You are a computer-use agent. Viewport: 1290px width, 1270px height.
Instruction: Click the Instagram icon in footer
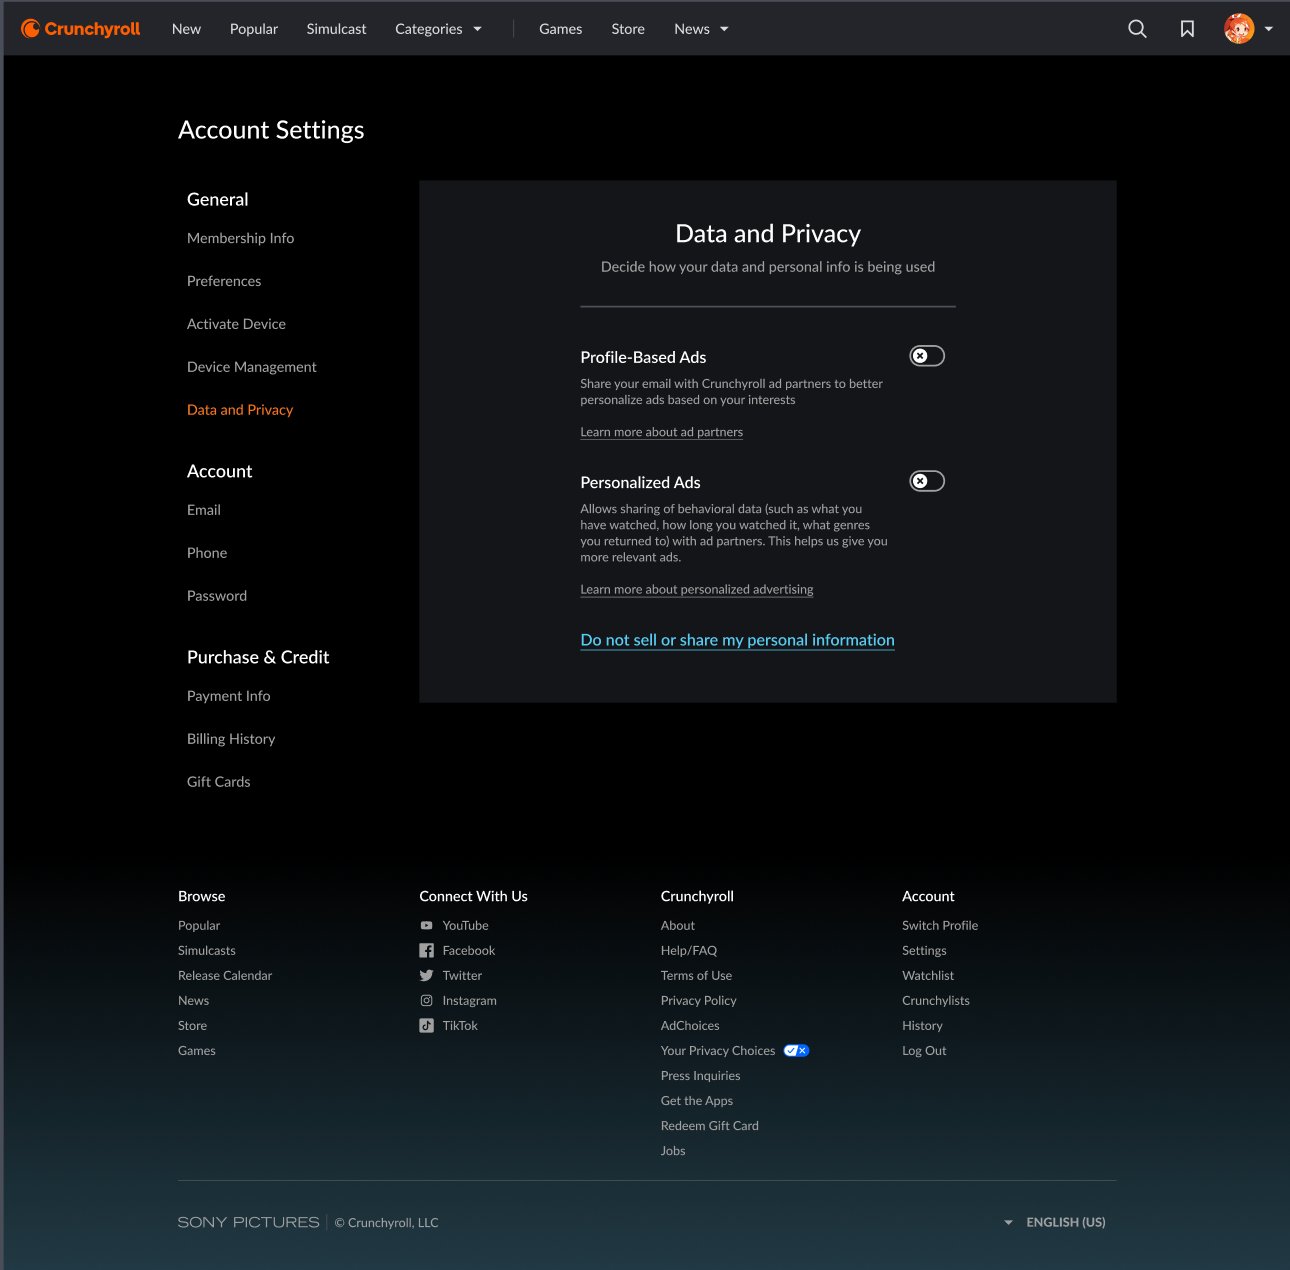[427, 1001]
